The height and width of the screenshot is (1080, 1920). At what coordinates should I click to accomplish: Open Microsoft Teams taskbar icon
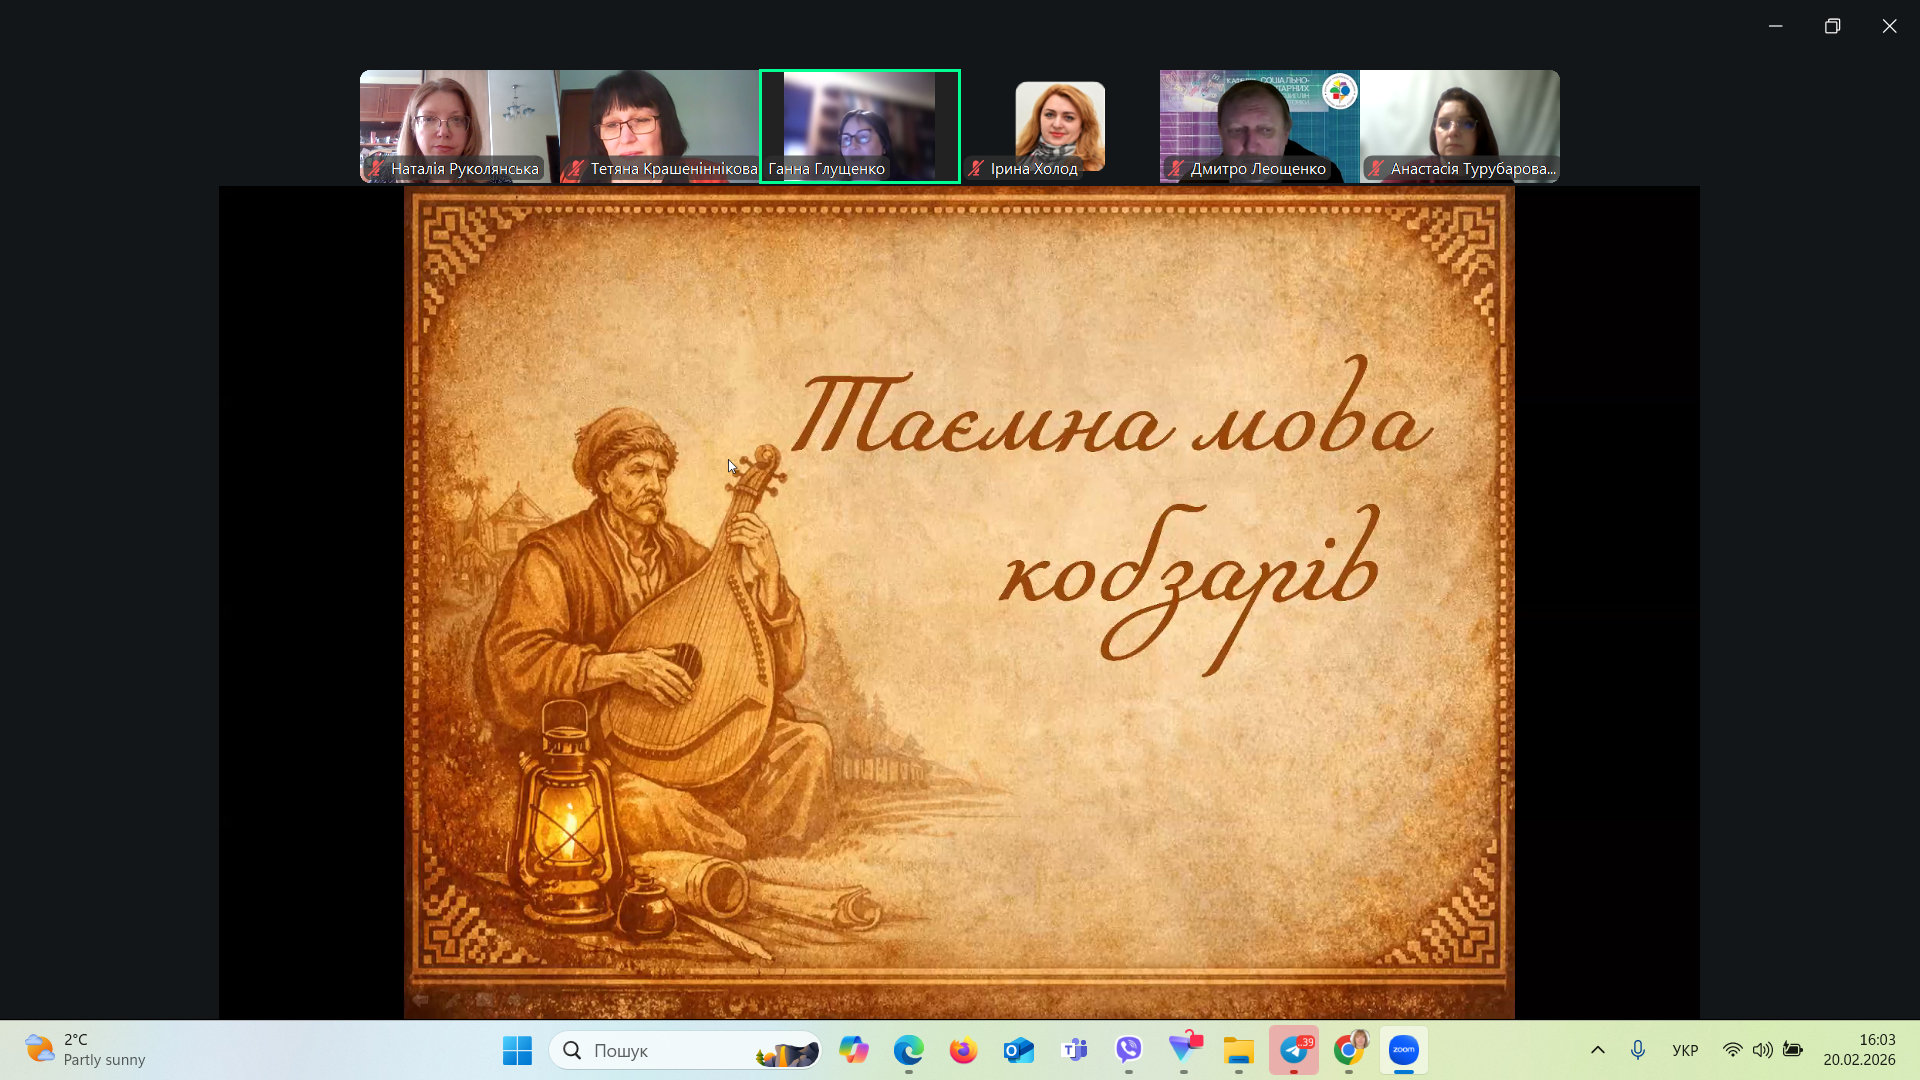click(1075, 1050)
